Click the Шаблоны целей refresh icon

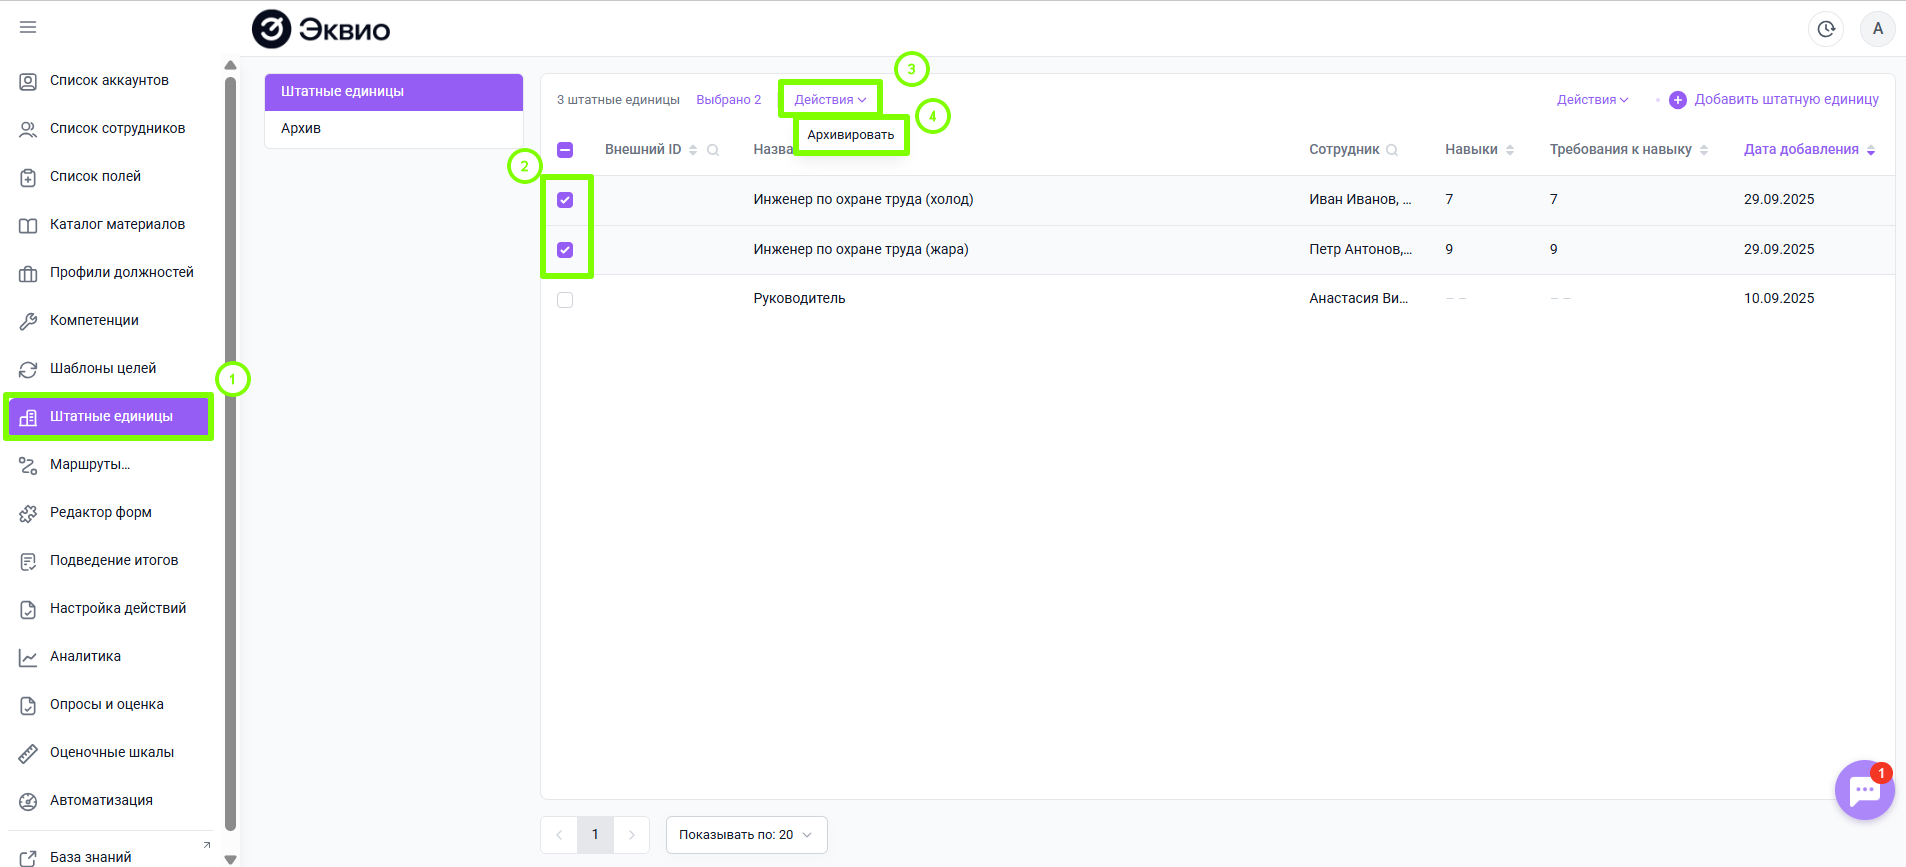click(28, 369)
